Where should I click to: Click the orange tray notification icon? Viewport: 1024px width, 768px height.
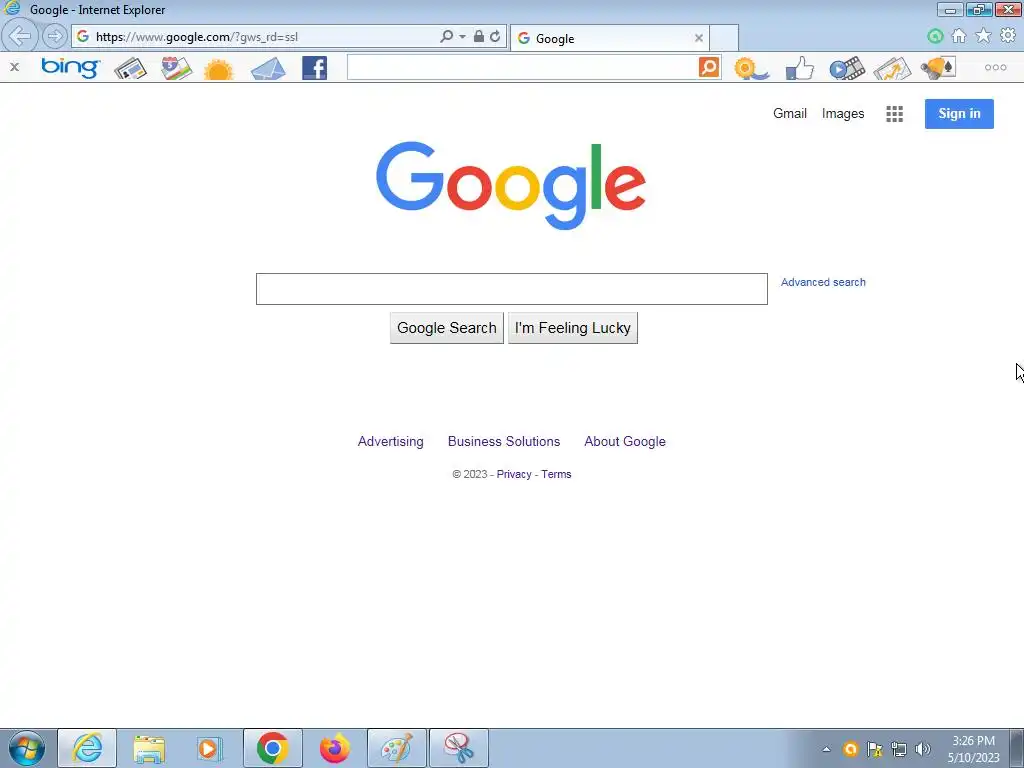click(x=850, y=749)
